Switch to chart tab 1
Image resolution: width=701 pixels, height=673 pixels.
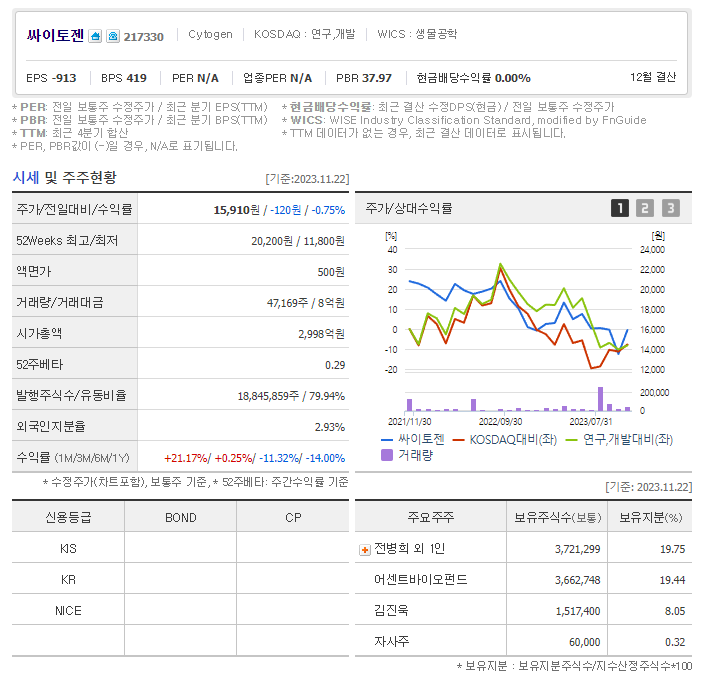point(620,208)
